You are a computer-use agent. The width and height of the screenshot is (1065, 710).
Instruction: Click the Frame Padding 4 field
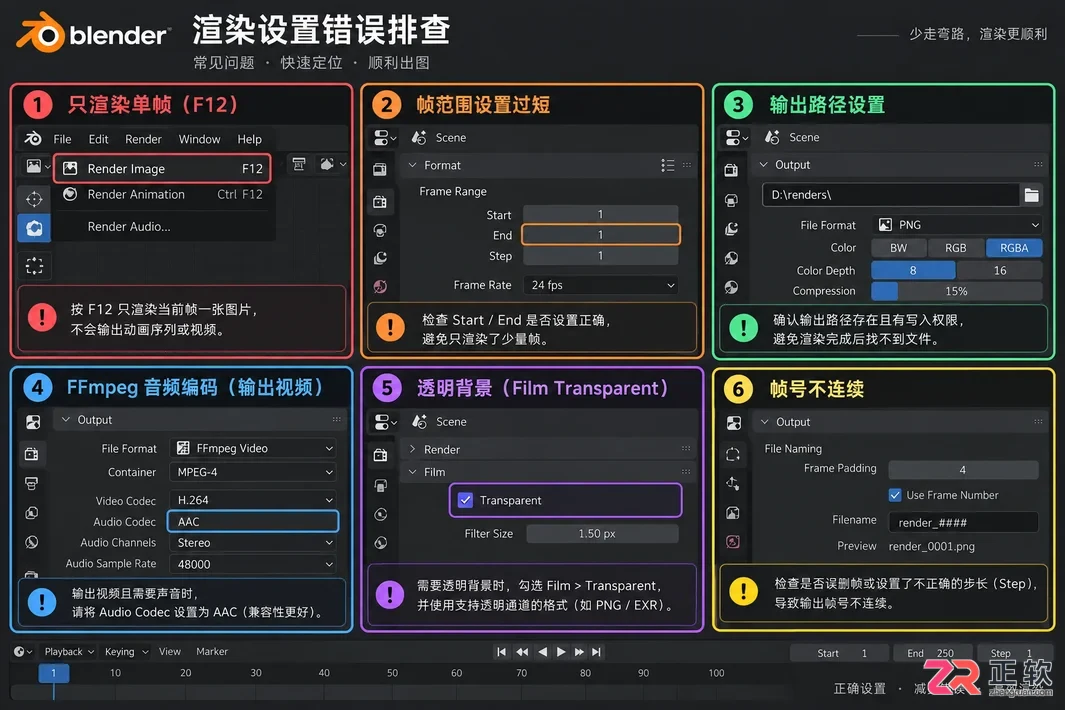963,469
